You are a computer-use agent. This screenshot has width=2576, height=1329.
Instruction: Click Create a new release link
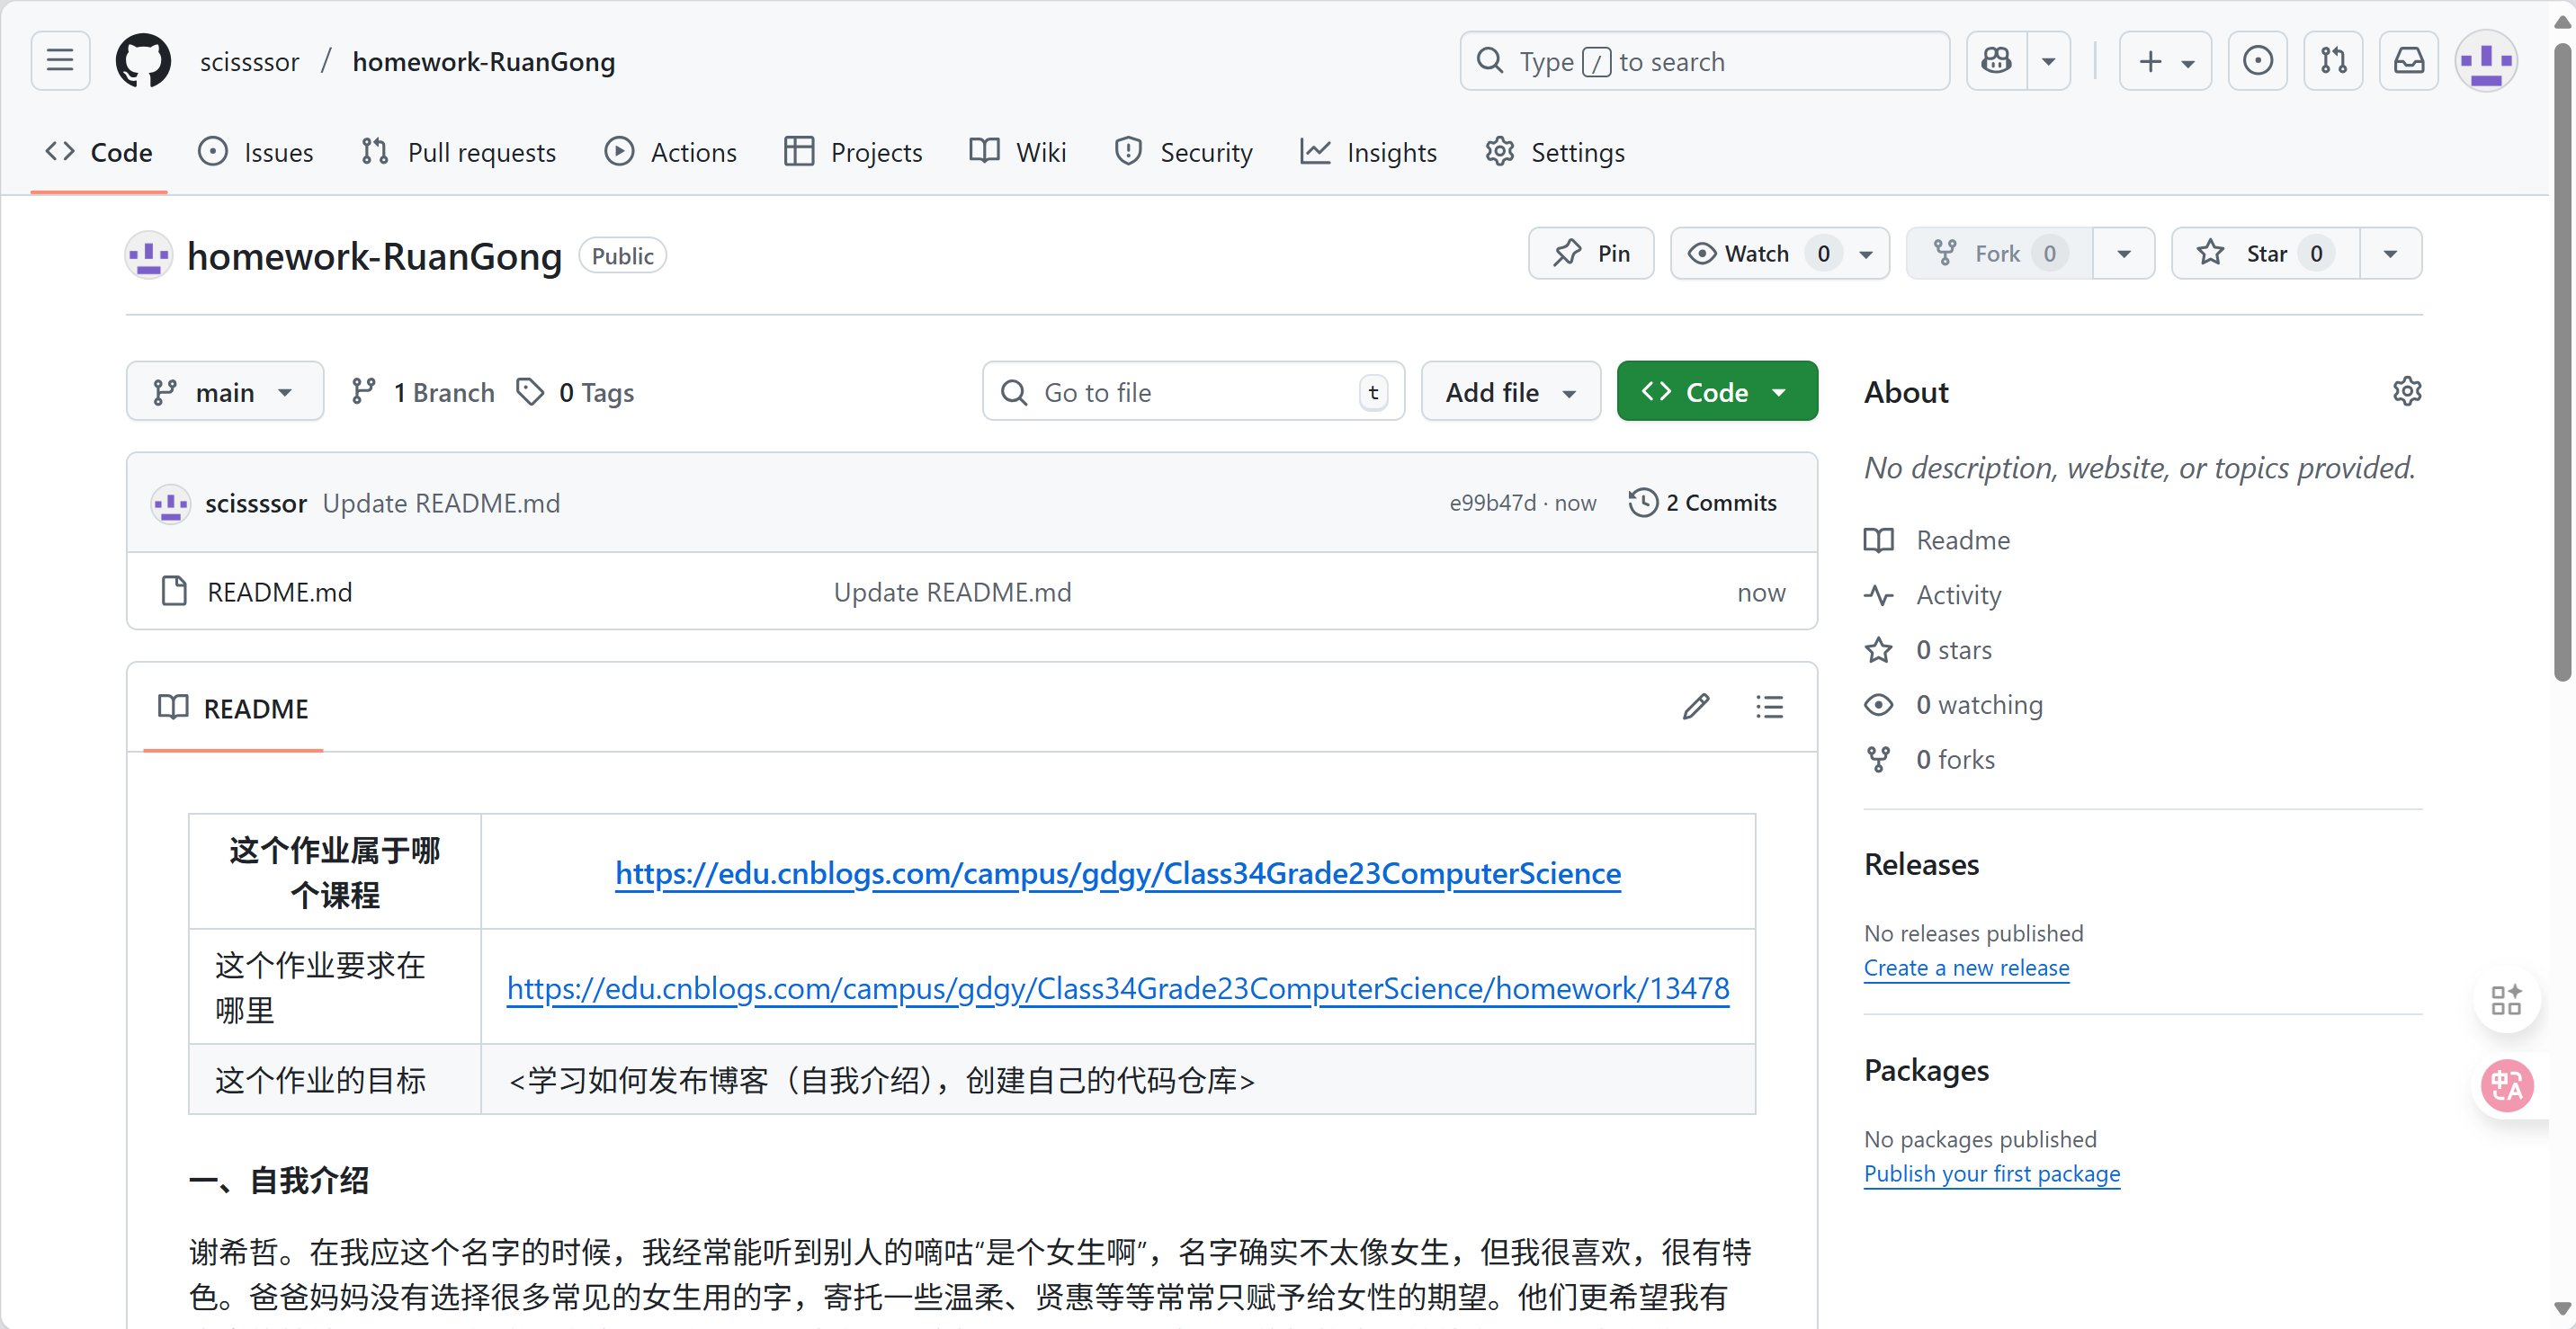click(1966, 967)
